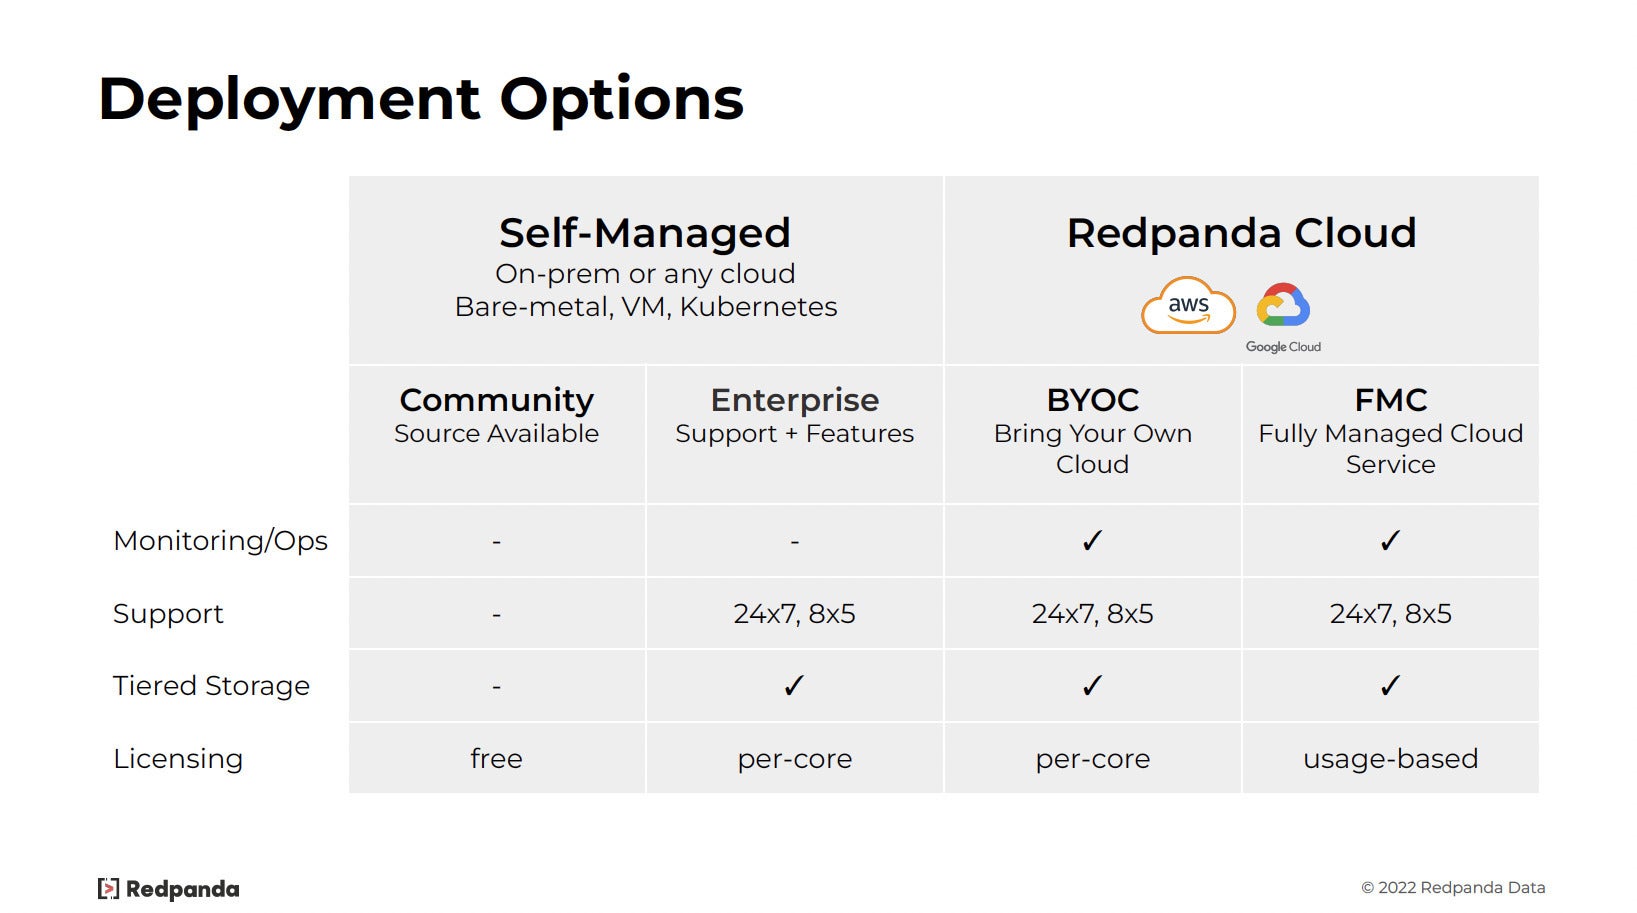Click the 2022 Redpanda Data copyright text
Screen dimensions: 1637x913
point(1453,888)
